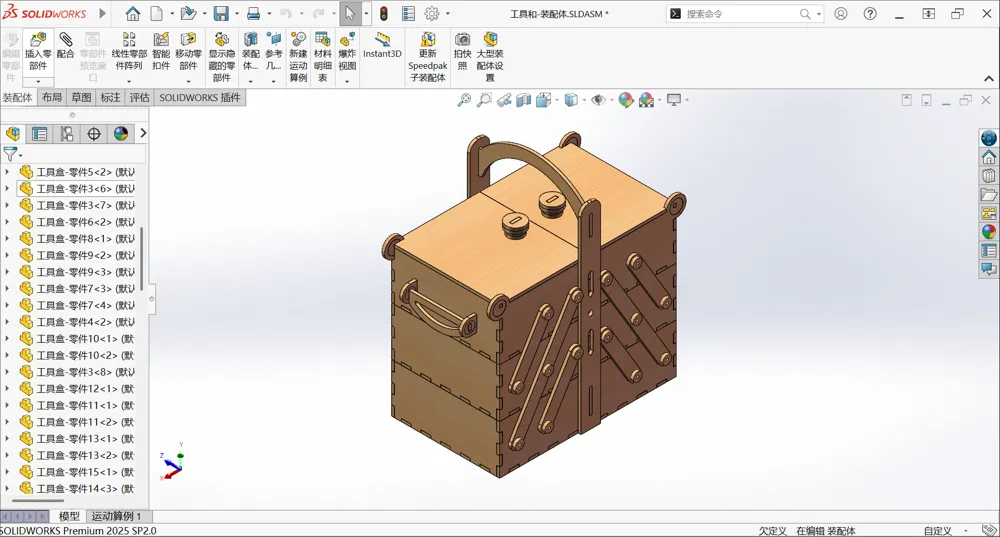Open the user account icon
The image size is (1000, 537).
point(841,13)
